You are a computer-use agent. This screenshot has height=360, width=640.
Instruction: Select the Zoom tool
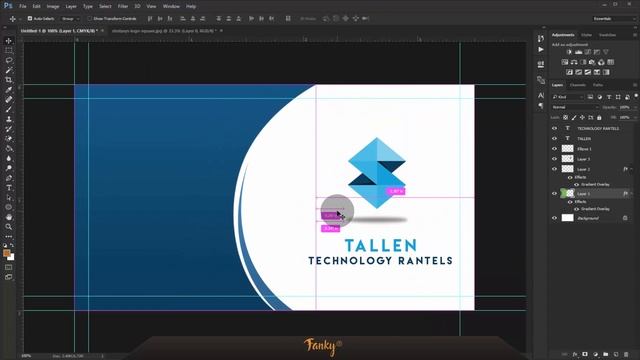coord(9,227)
